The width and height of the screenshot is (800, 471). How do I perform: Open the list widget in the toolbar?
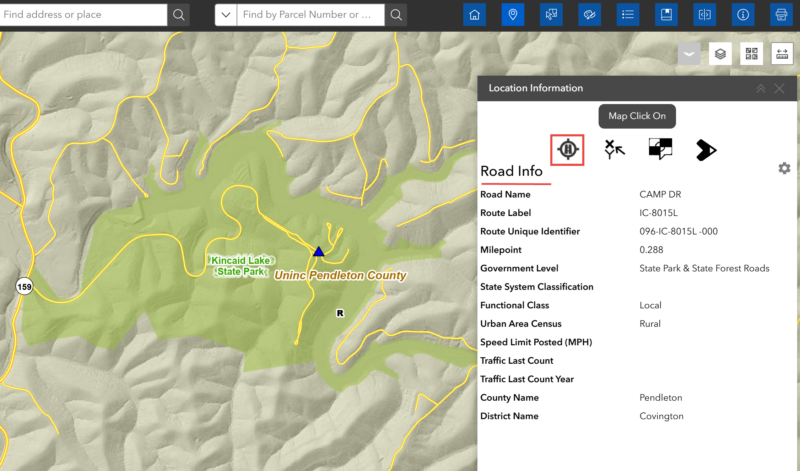[x=627, y=15]
